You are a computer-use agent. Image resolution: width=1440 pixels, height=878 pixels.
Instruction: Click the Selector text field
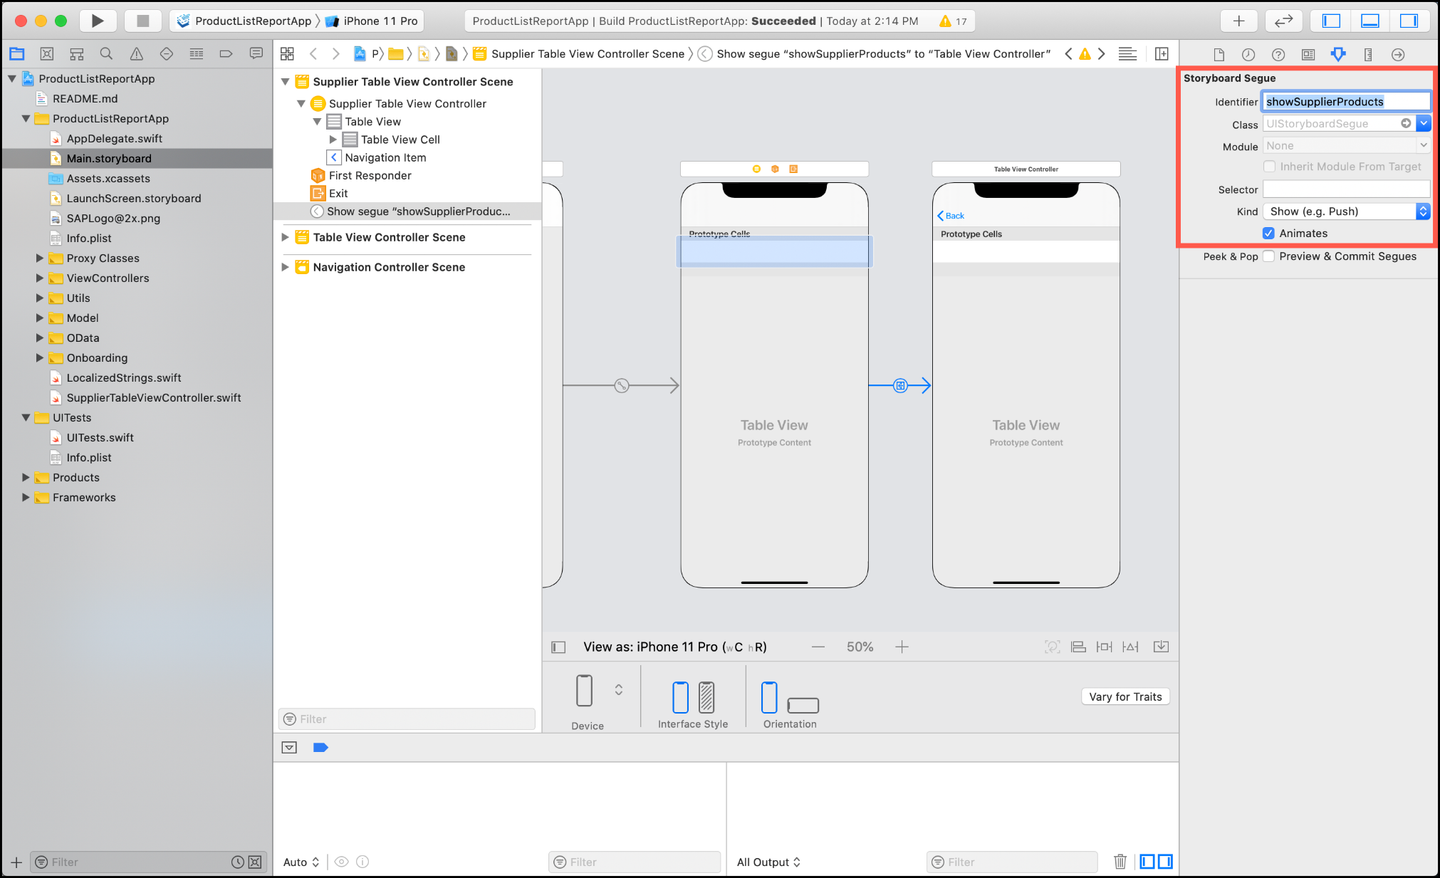(1346, 189)
